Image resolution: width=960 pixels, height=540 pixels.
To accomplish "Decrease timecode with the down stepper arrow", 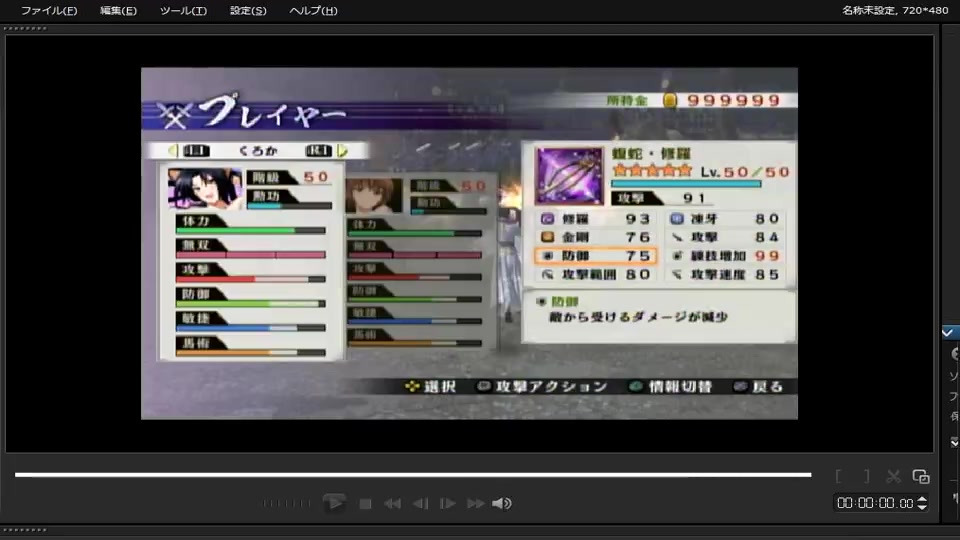I will pos(922,507).
